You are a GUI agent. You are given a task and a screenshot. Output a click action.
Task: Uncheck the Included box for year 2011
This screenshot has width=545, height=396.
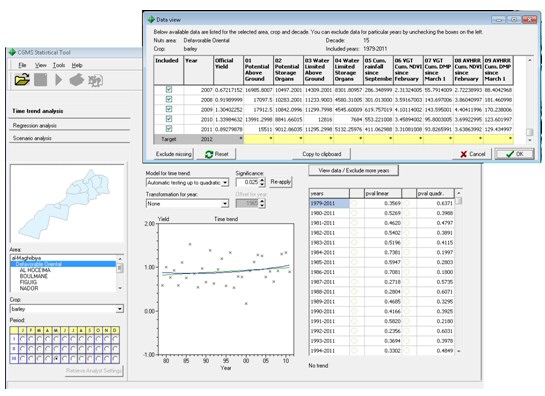169,129
